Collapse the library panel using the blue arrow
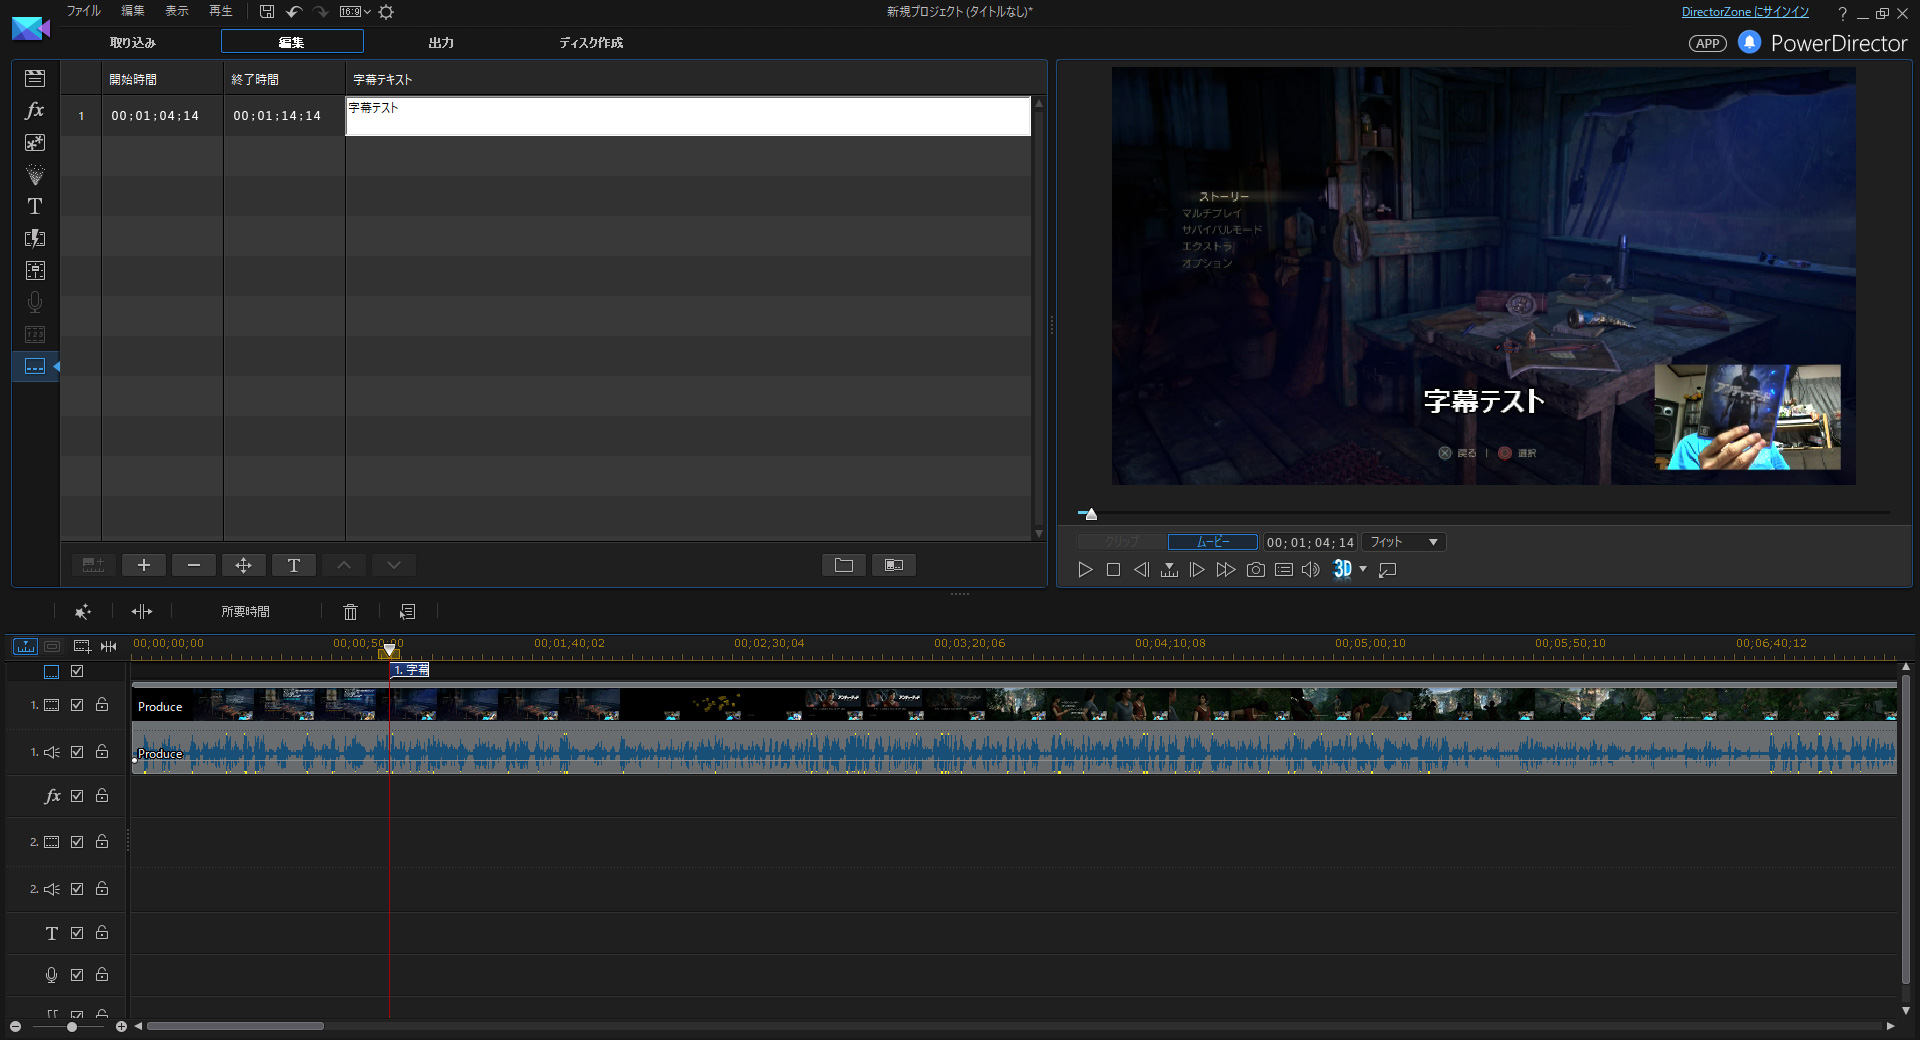 pyautogui.click(x=57, y=367)
